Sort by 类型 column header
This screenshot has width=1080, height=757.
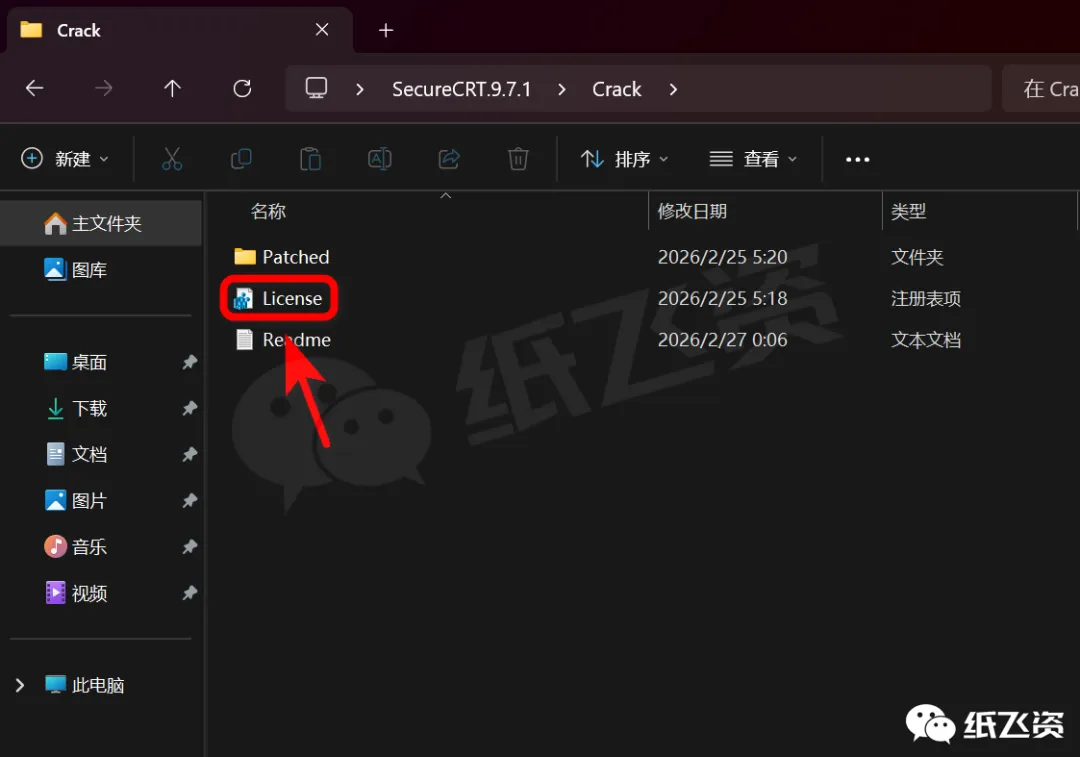click(x=908, y=211)
